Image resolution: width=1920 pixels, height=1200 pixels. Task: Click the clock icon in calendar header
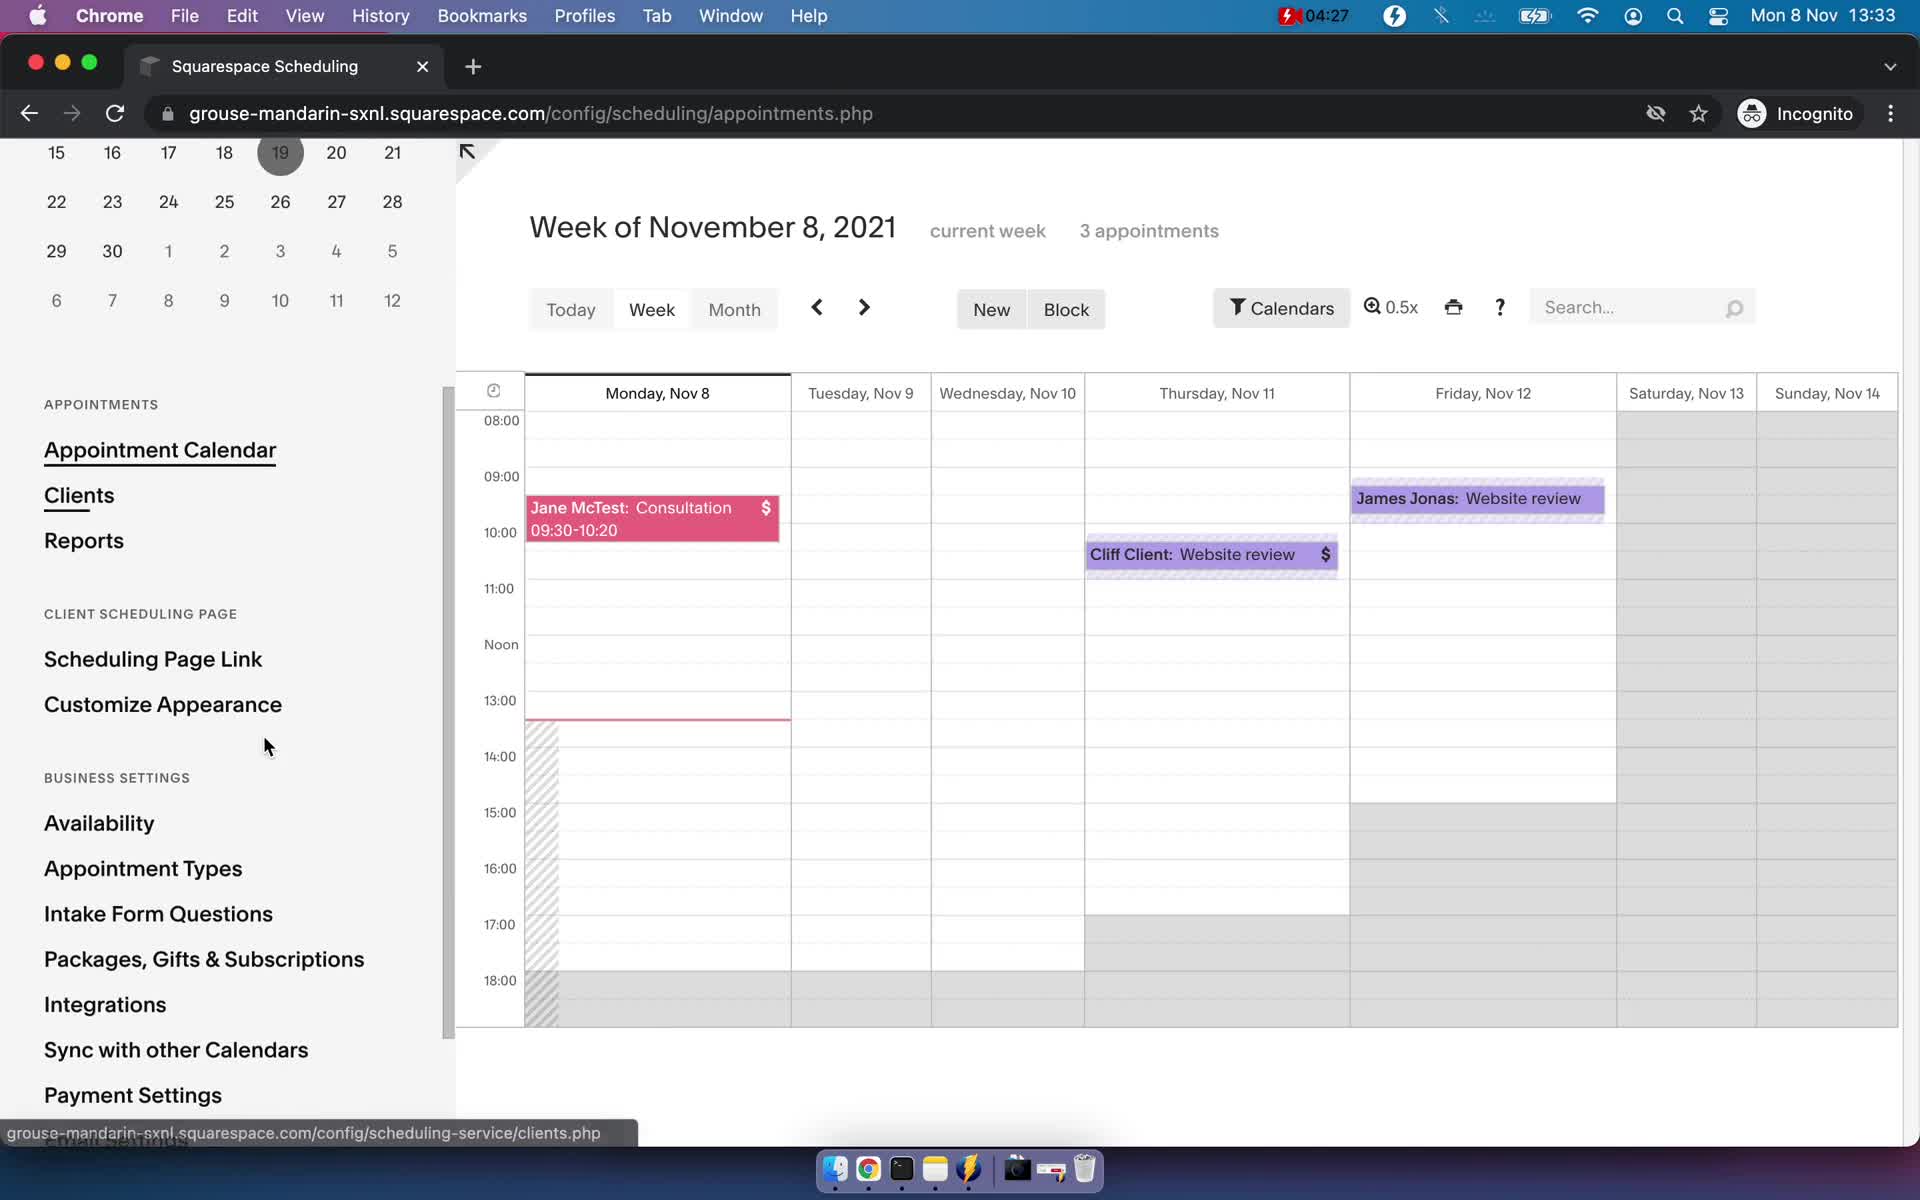click(493, 391)
